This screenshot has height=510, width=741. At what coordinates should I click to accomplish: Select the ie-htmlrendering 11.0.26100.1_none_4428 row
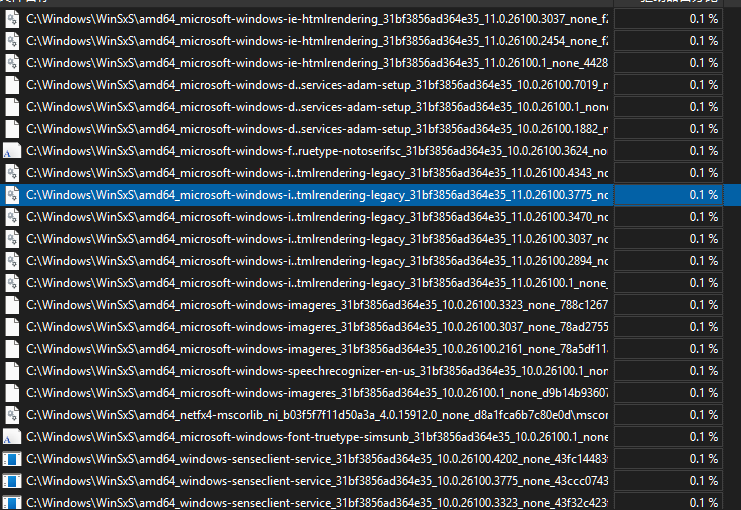pos(316,63)
